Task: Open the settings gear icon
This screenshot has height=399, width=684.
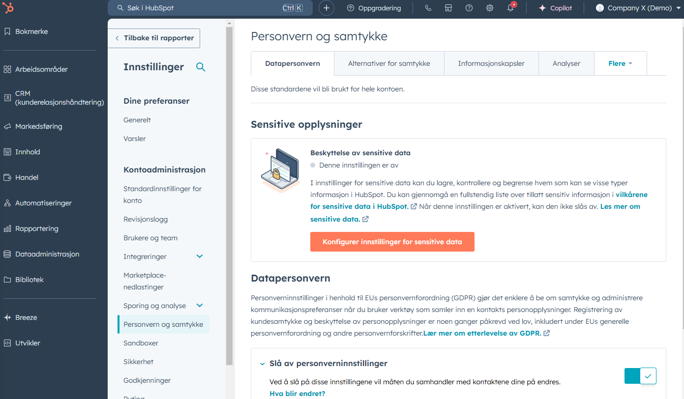Action: [x=490, y=8]
